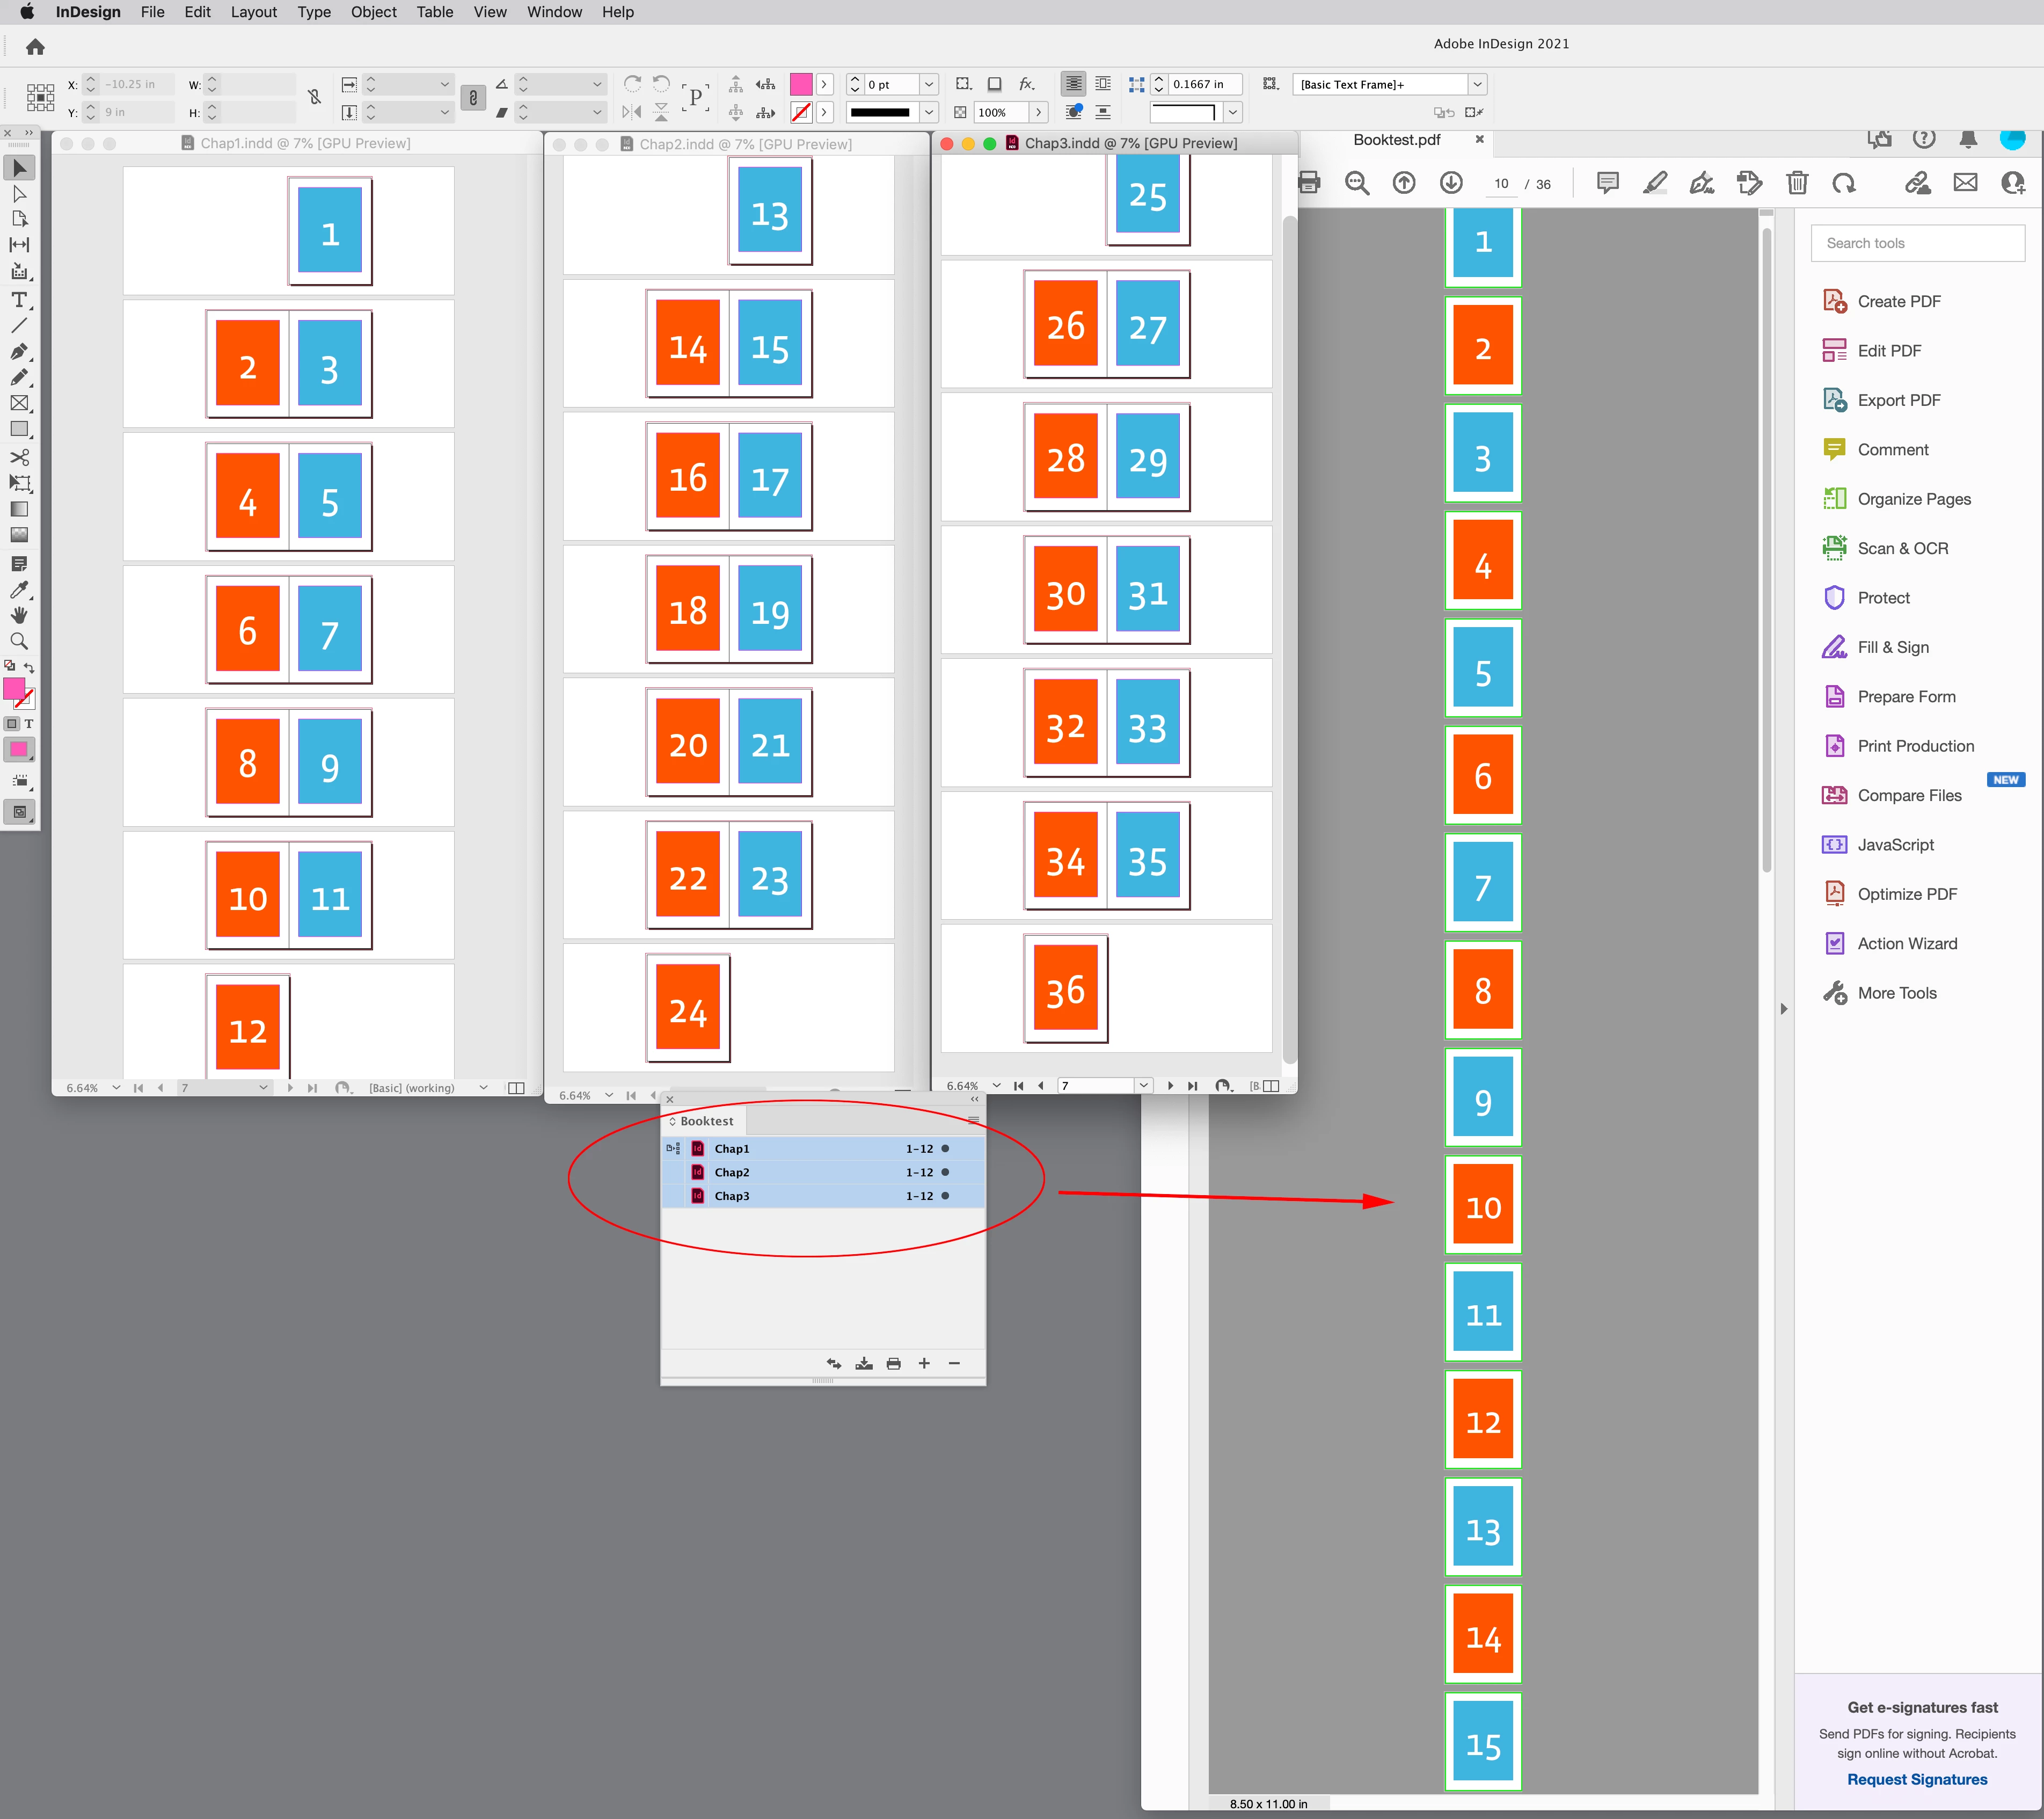2044x1819 pixels.
Task: Click the Add documents plus icon in the Booktest panel
Action: tap(924, 1363)
